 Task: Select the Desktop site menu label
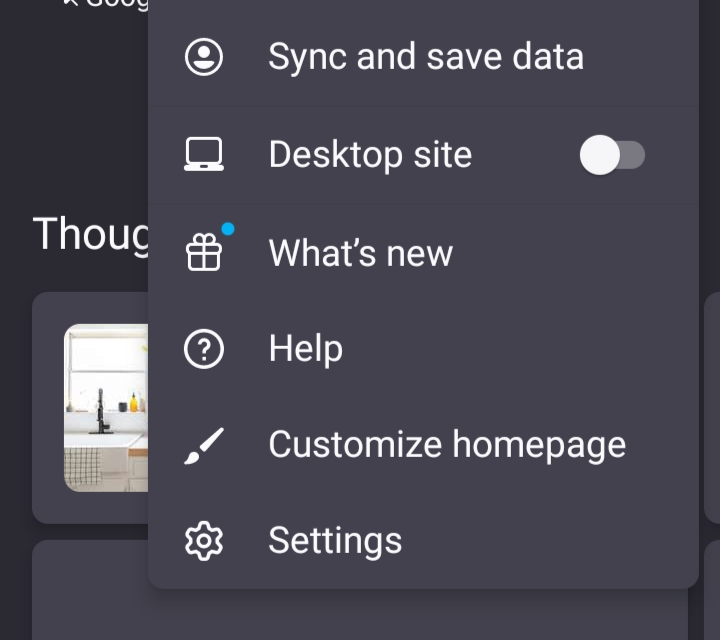(370, 155)
